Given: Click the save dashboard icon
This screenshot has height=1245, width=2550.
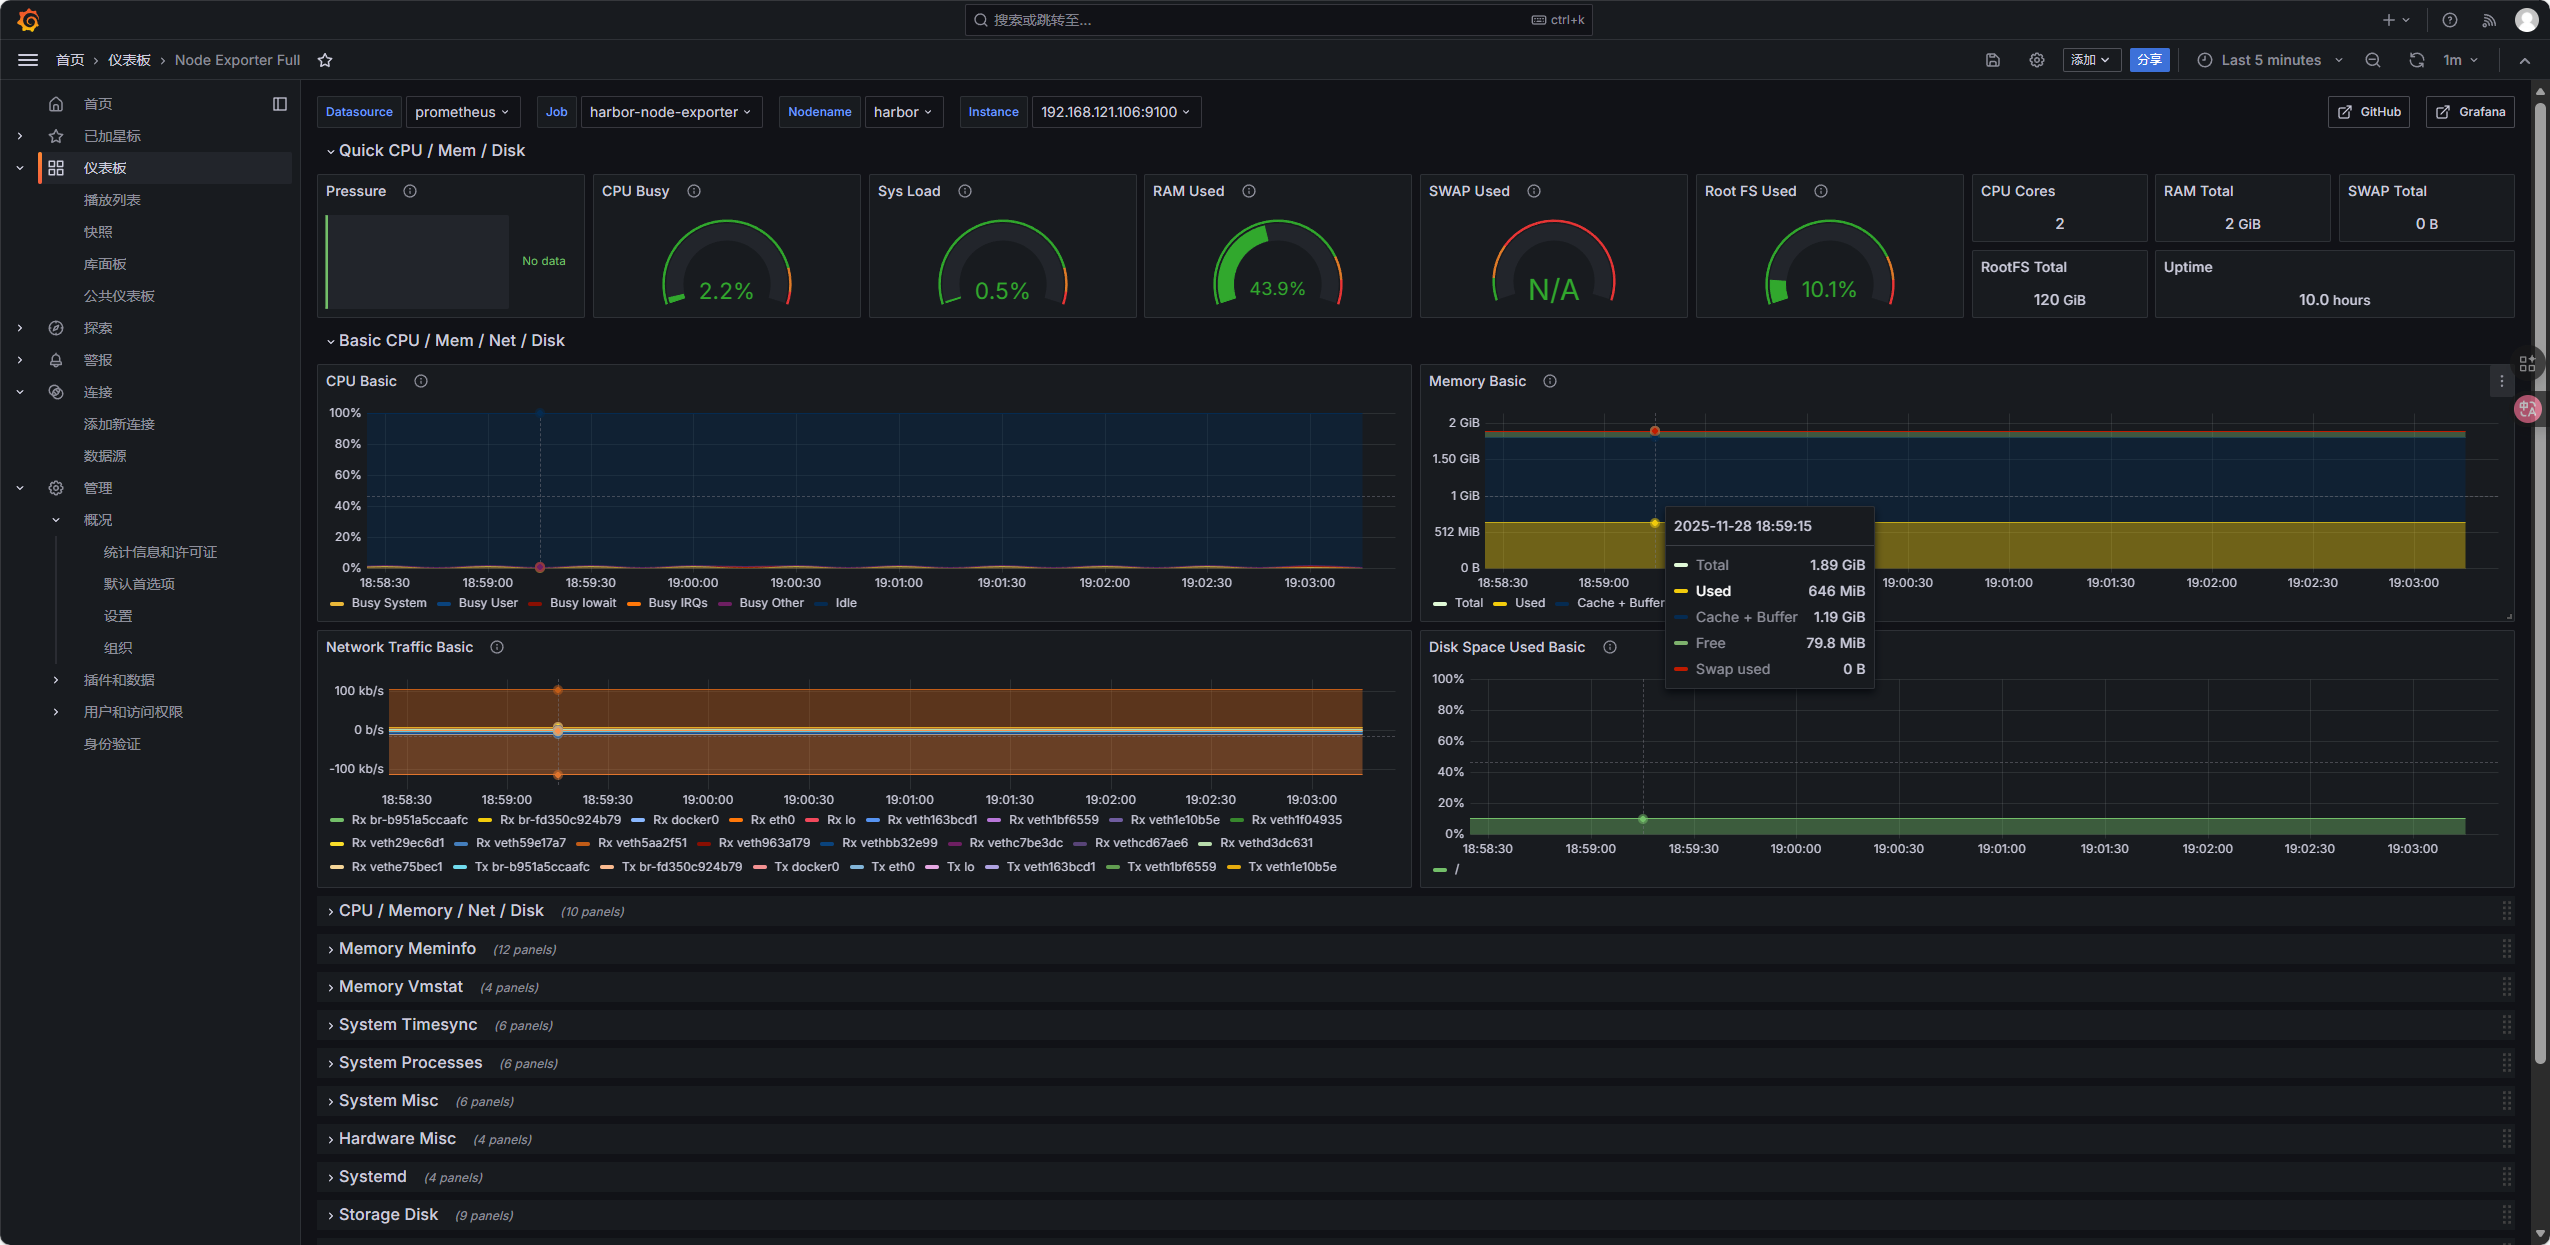Looking at the screenshot, I should (x=1992, y=60).
